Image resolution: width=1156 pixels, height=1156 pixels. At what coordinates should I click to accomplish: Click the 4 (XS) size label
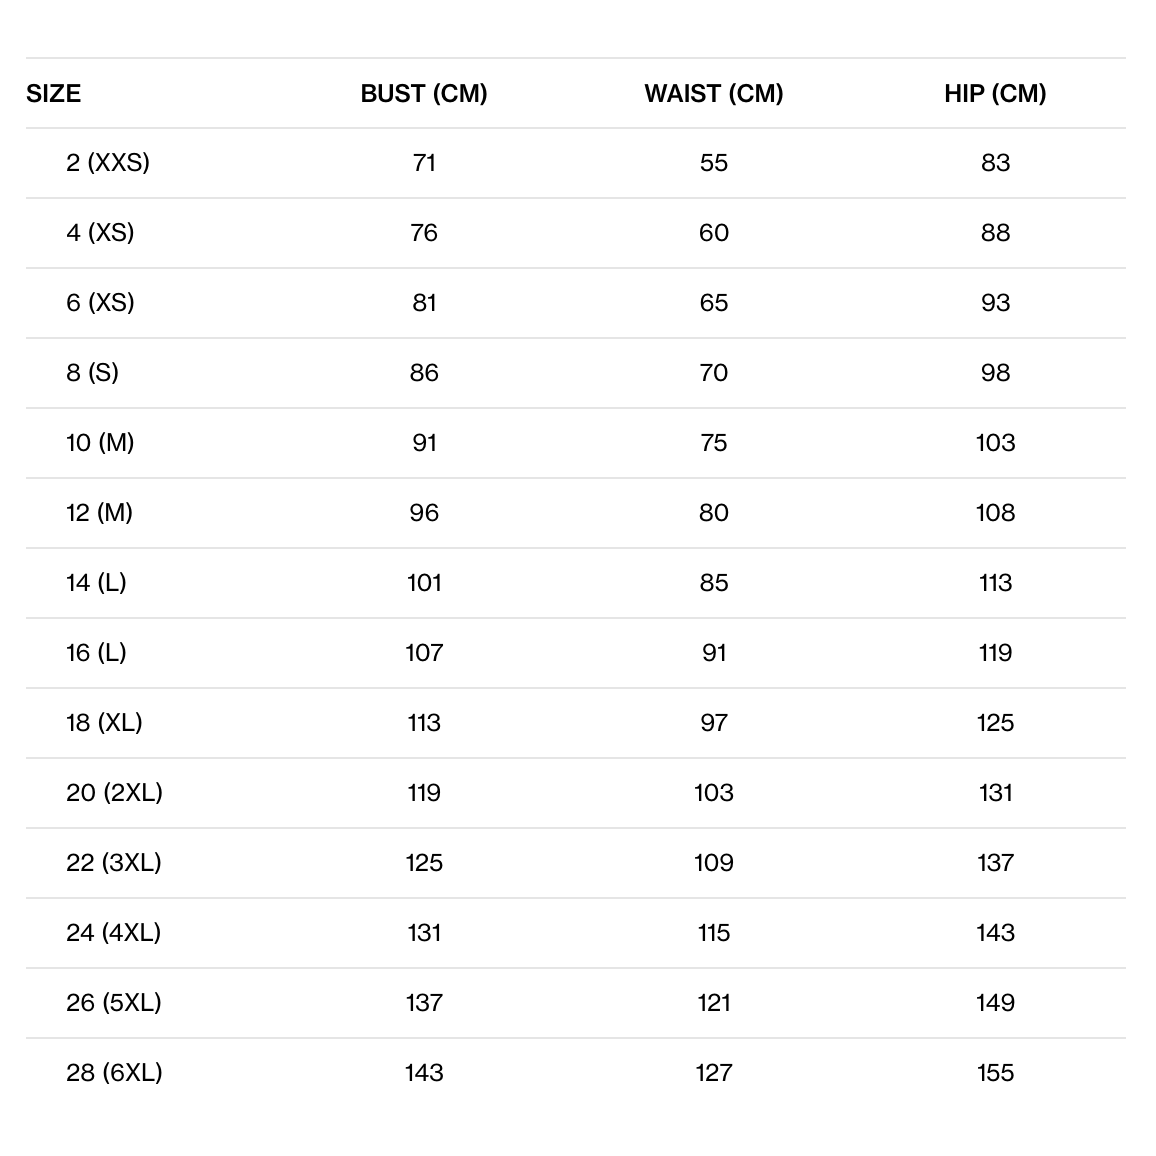pyautogui.click(x=100, y=232)
